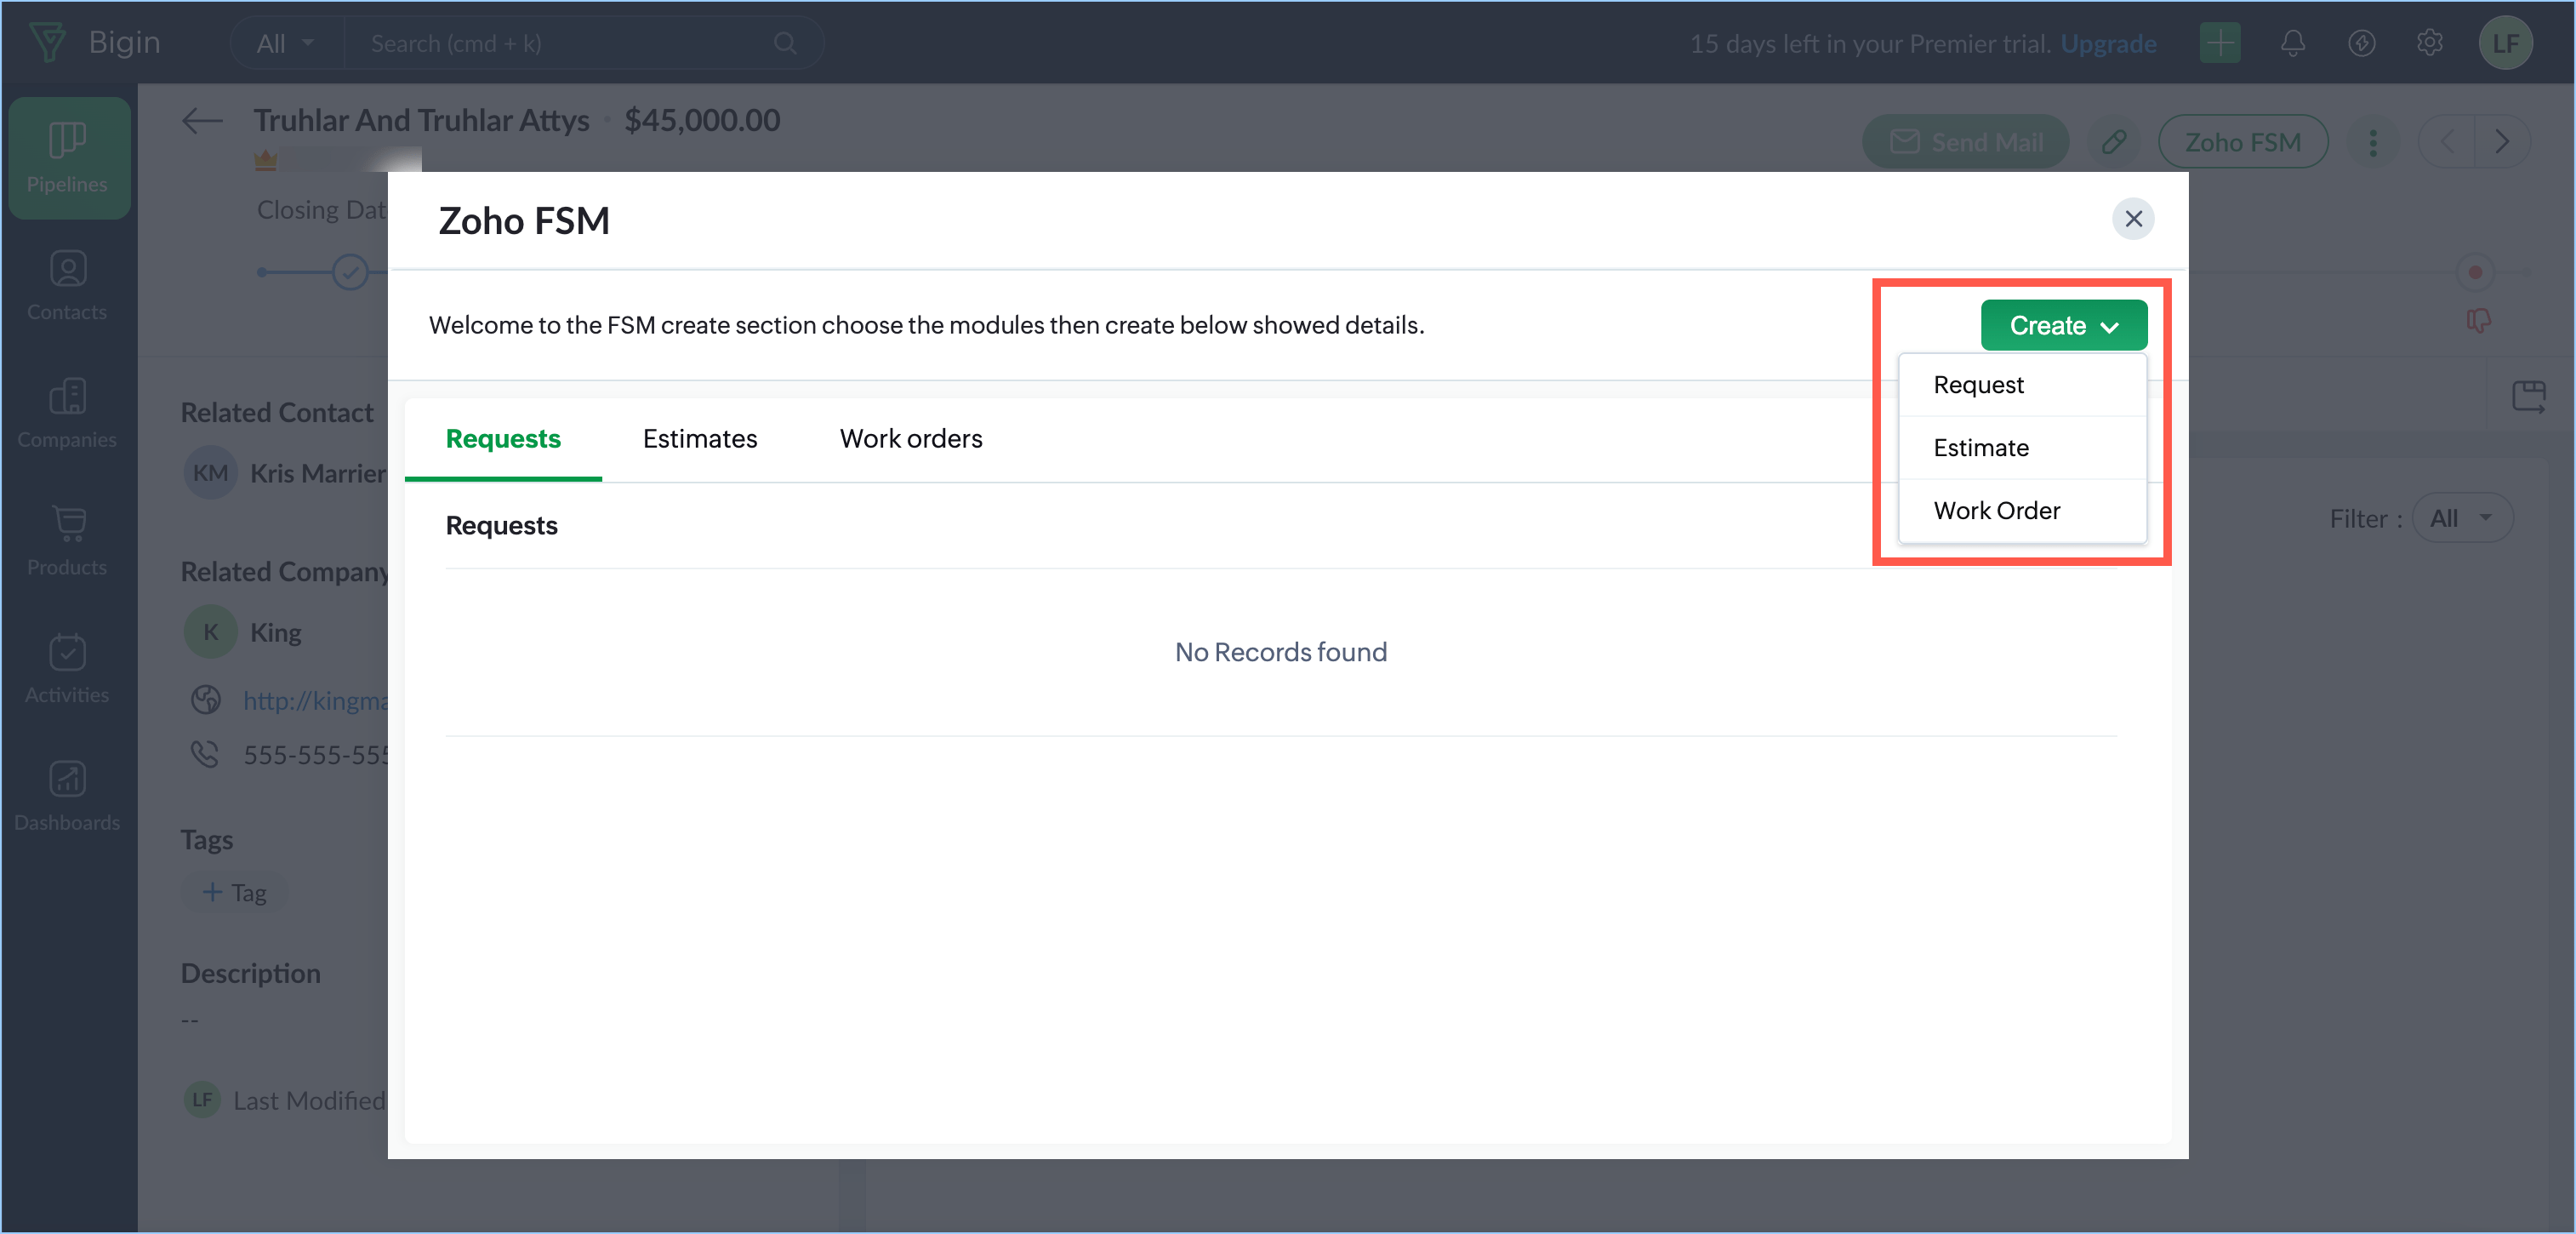
Task: Open the Companies module in sidebar
Action: (67, 412)
